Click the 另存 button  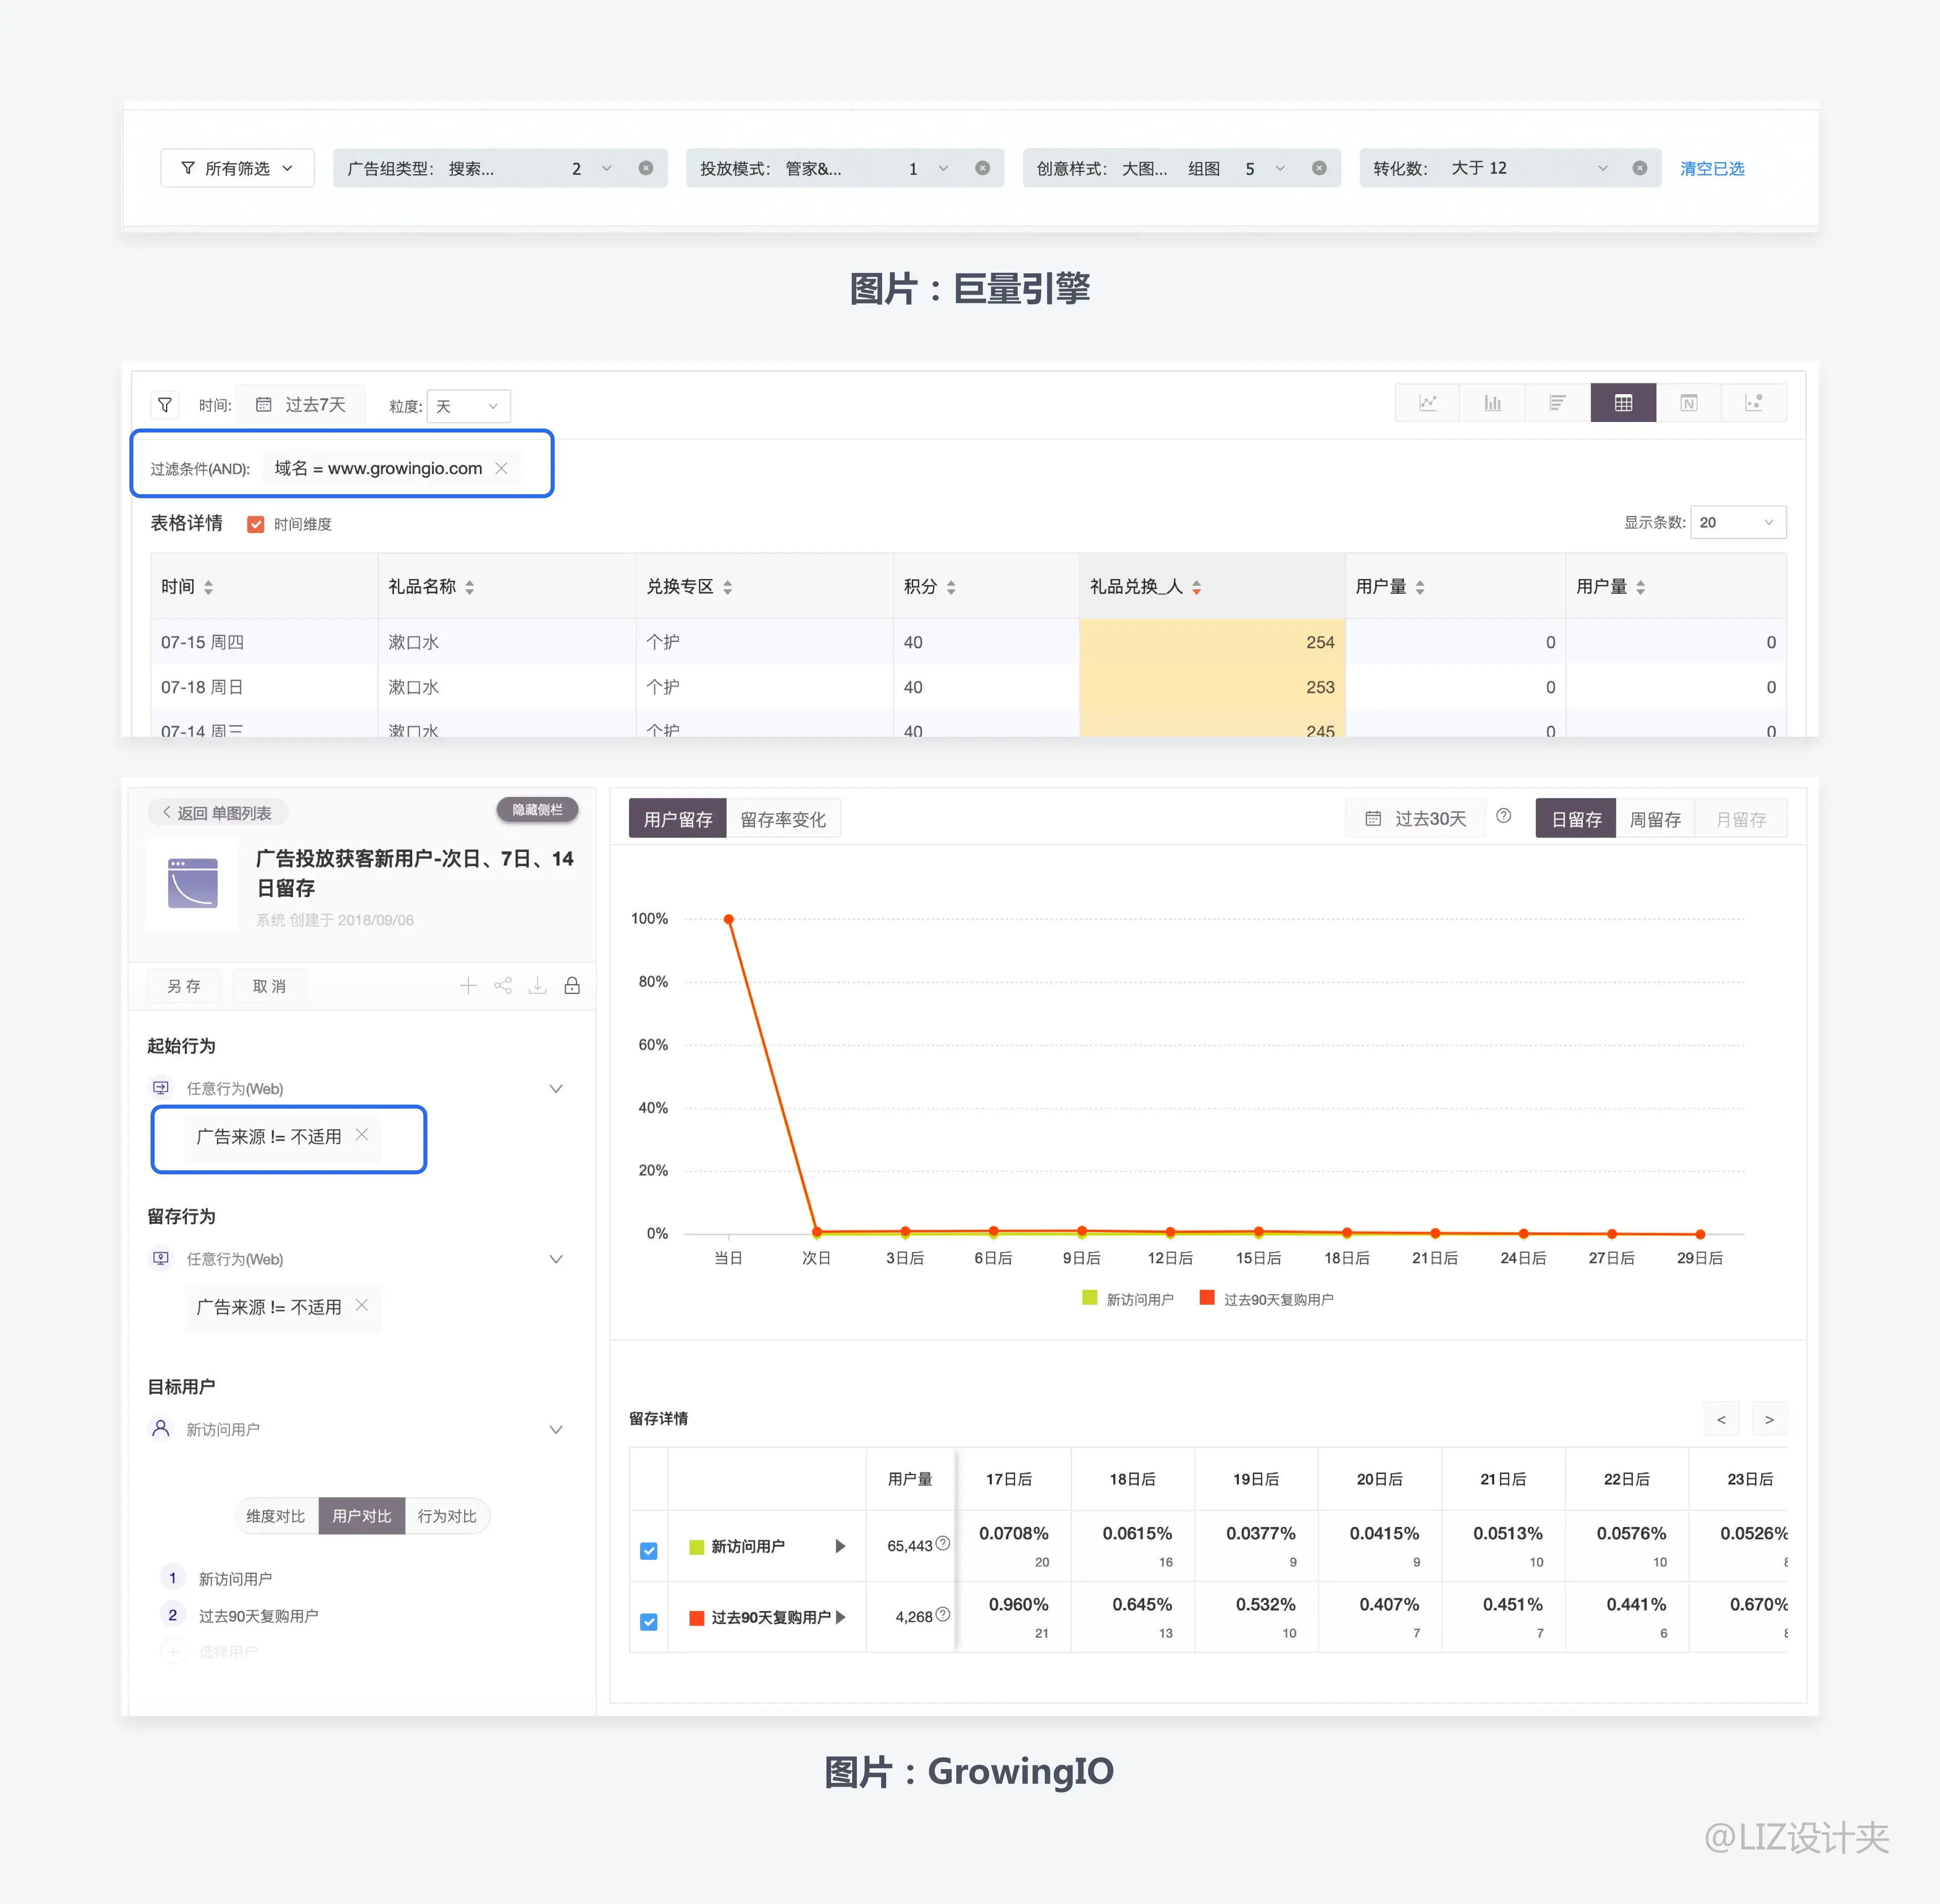click(184, 986)
